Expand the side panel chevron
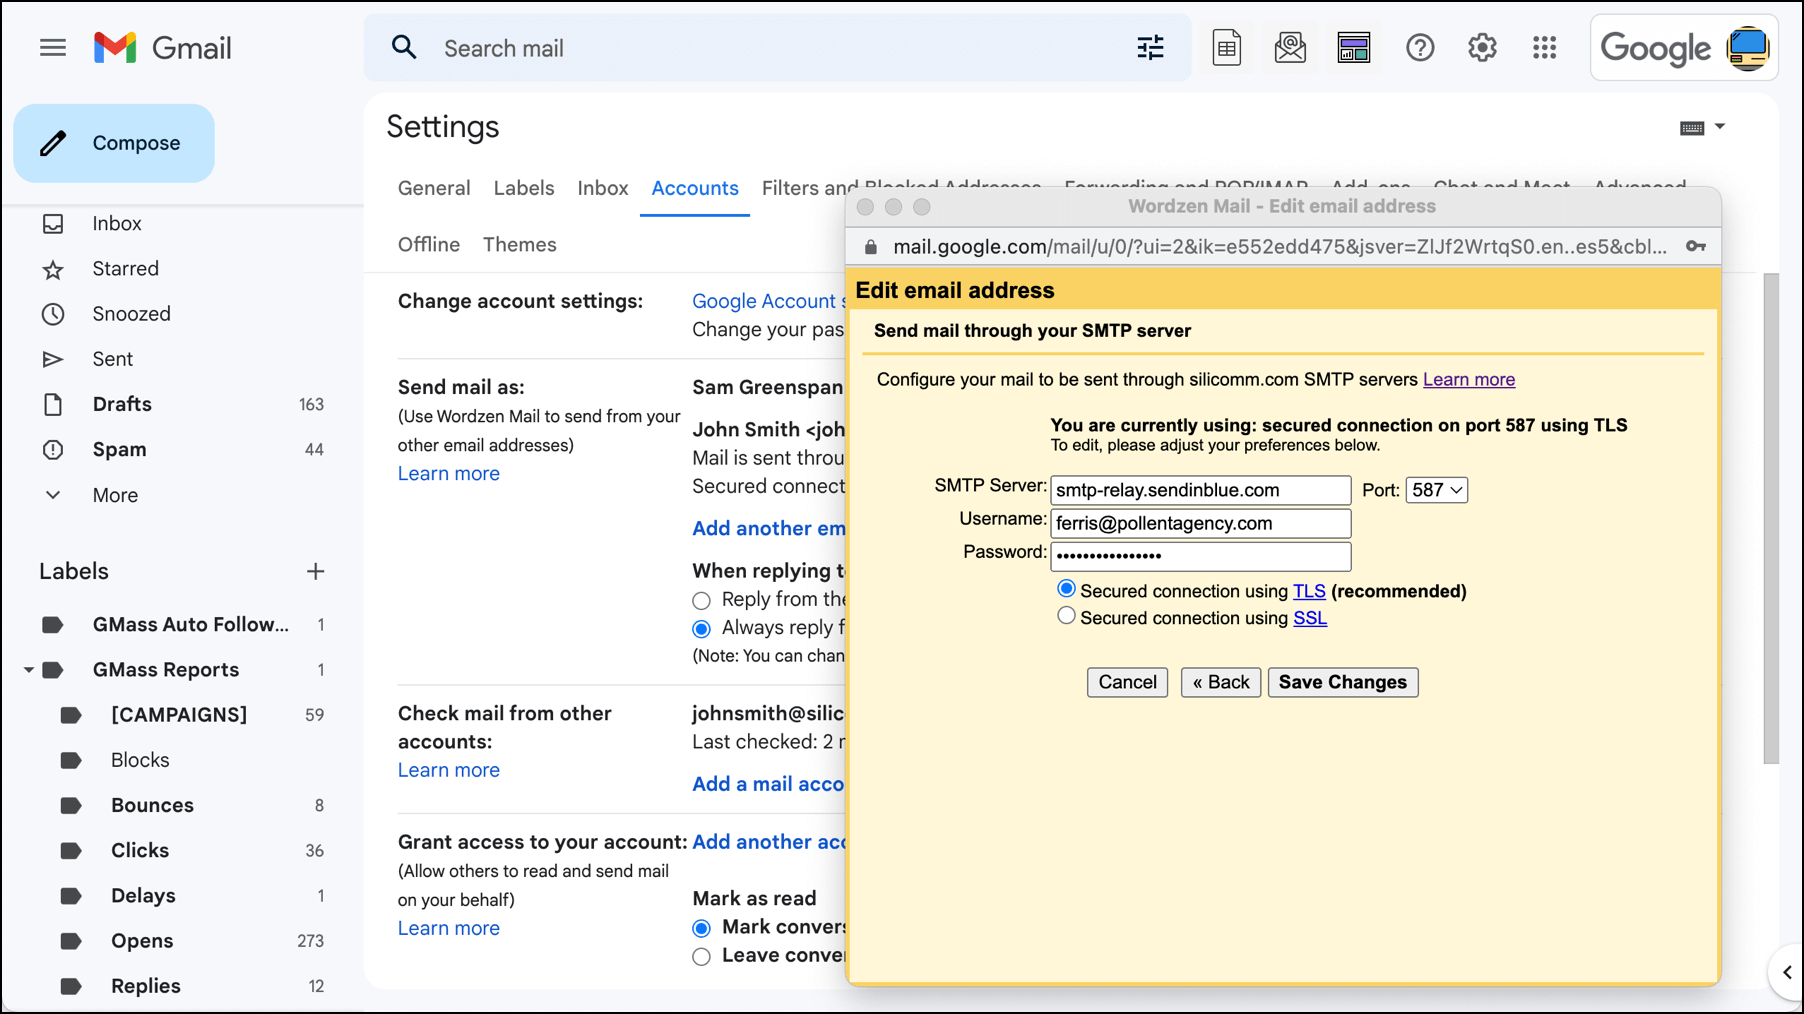The image size is (1804, 1014). (x=1787, y=972)
